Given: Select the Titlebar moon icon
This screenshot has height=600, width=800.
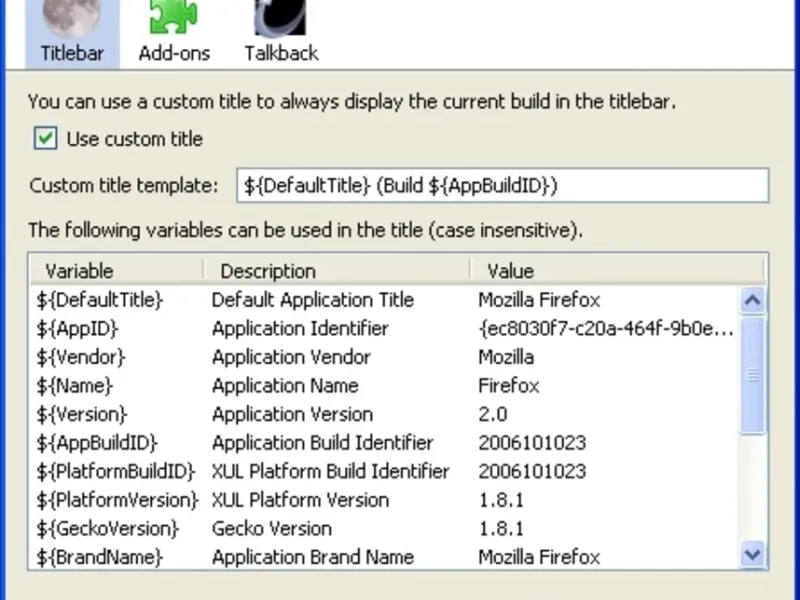Looking at the screenshot, I should pyautogui.click(x=72, y=16).
